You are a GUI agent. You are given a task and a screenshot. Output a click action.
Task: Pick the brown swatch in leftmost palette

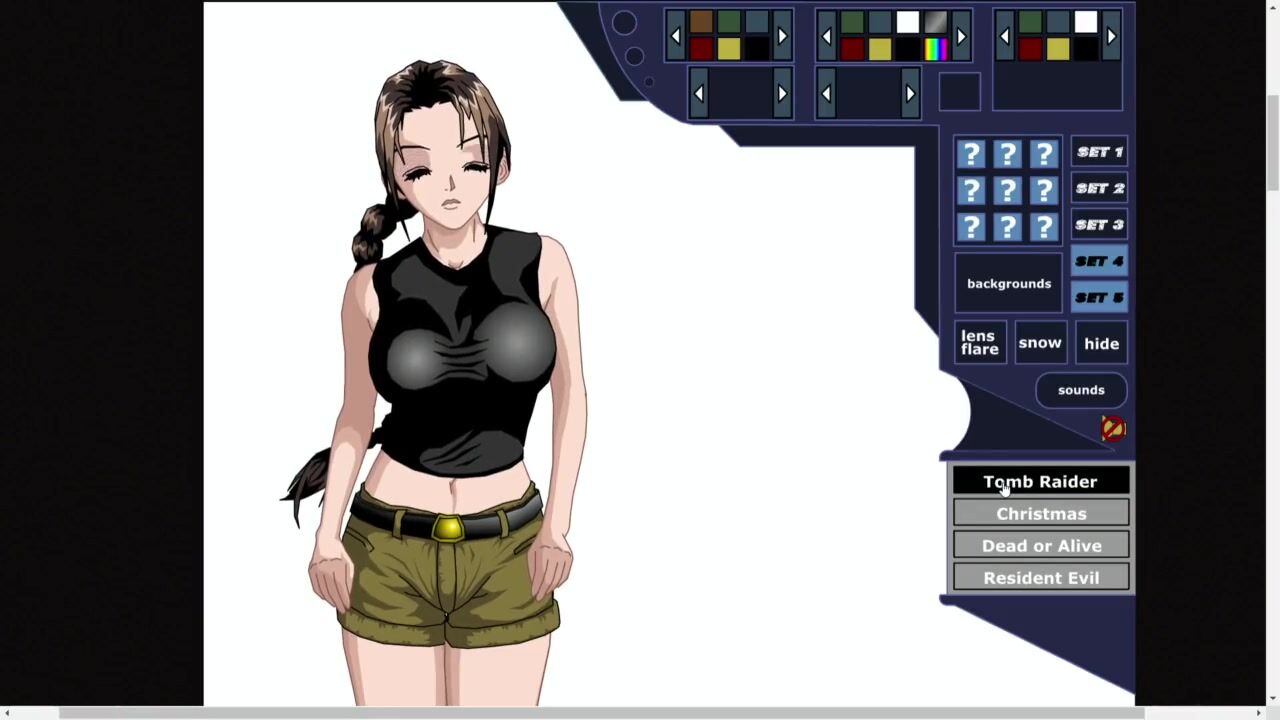click(x=701, y=22)
